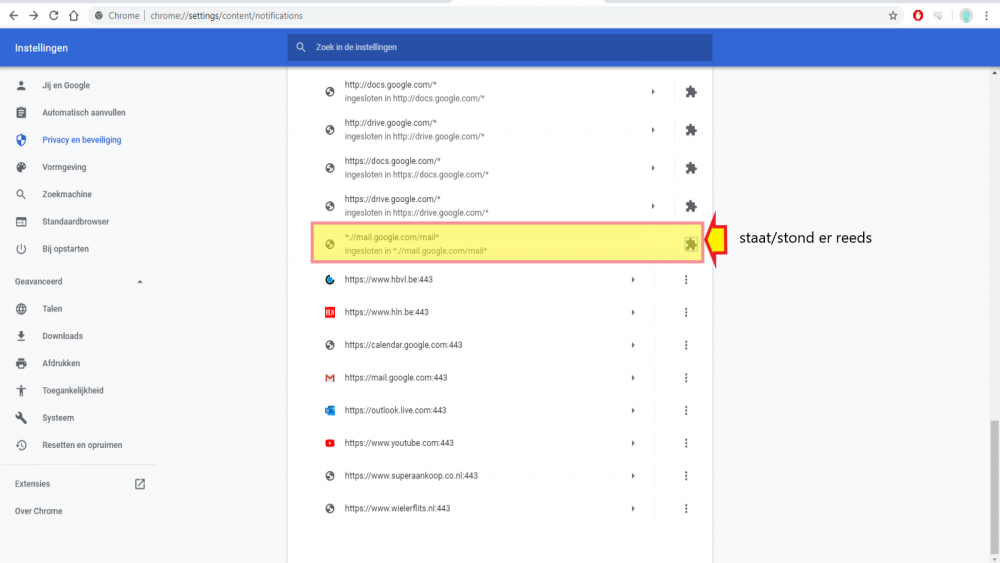The width and height of the screenshot is (1000, 563).
Task: Reload the page with refresh icon
Action: click(x=54, y=16)
